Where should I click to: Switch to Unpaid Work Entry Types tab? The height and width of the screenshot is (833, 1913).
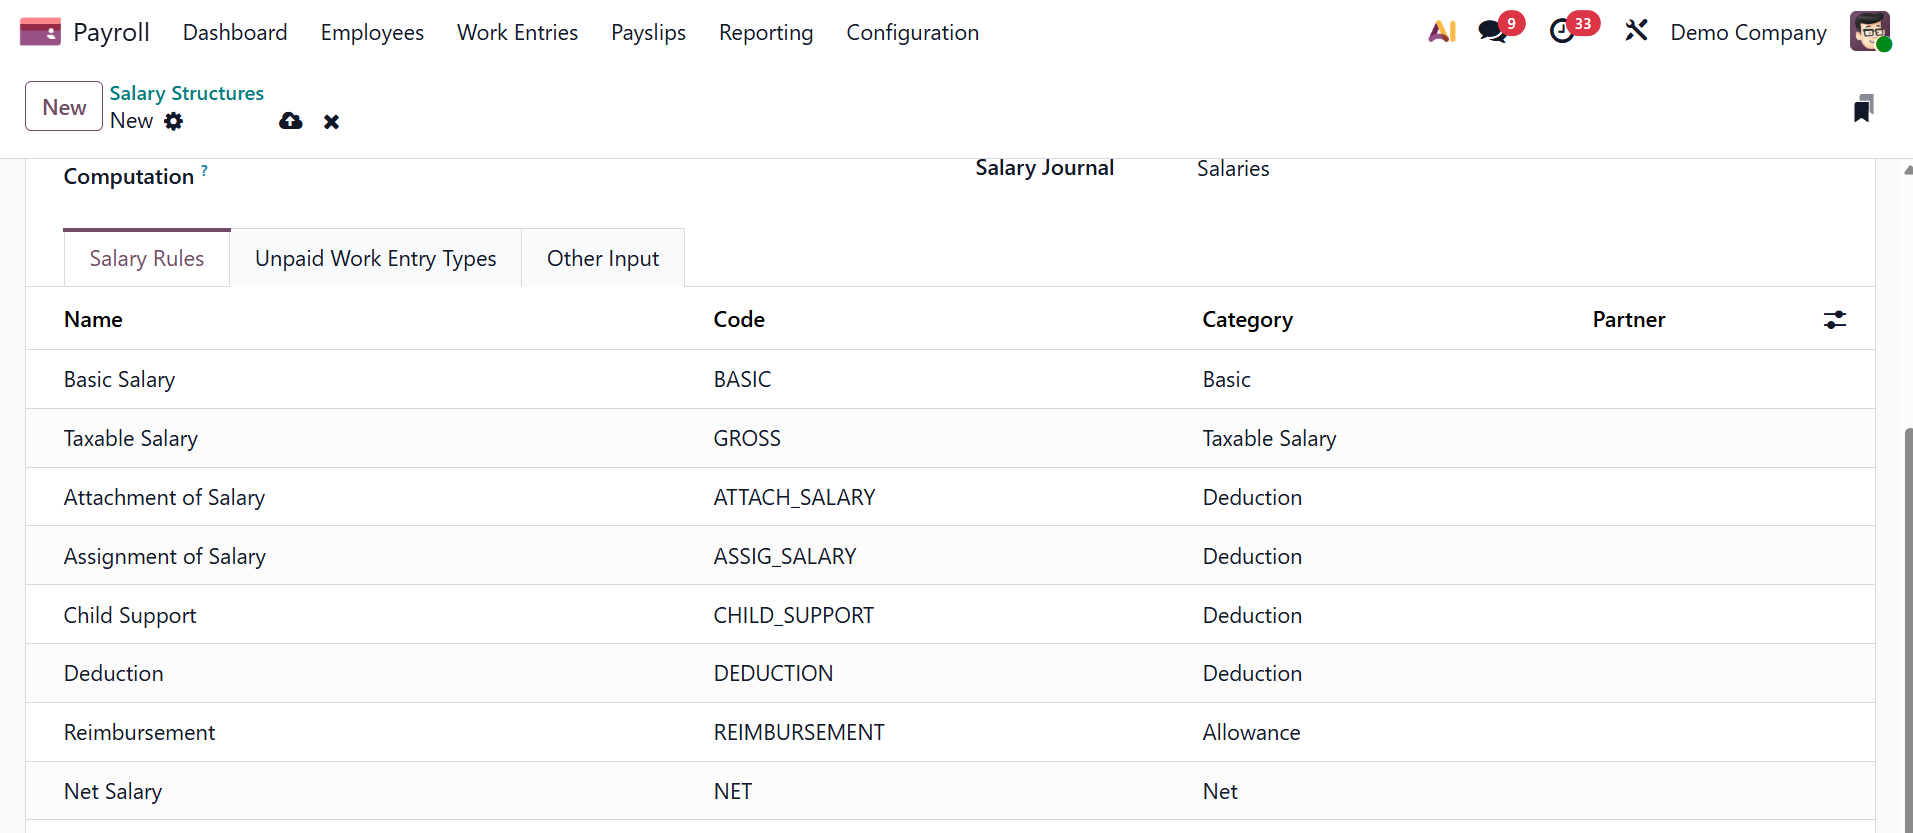375,259
